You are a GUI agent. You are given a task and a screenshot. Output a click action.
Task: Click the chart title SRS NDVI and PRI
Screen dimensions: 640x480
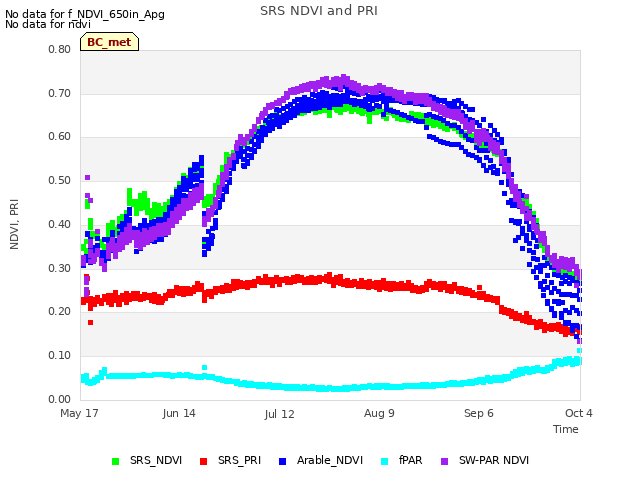point(319,11)
